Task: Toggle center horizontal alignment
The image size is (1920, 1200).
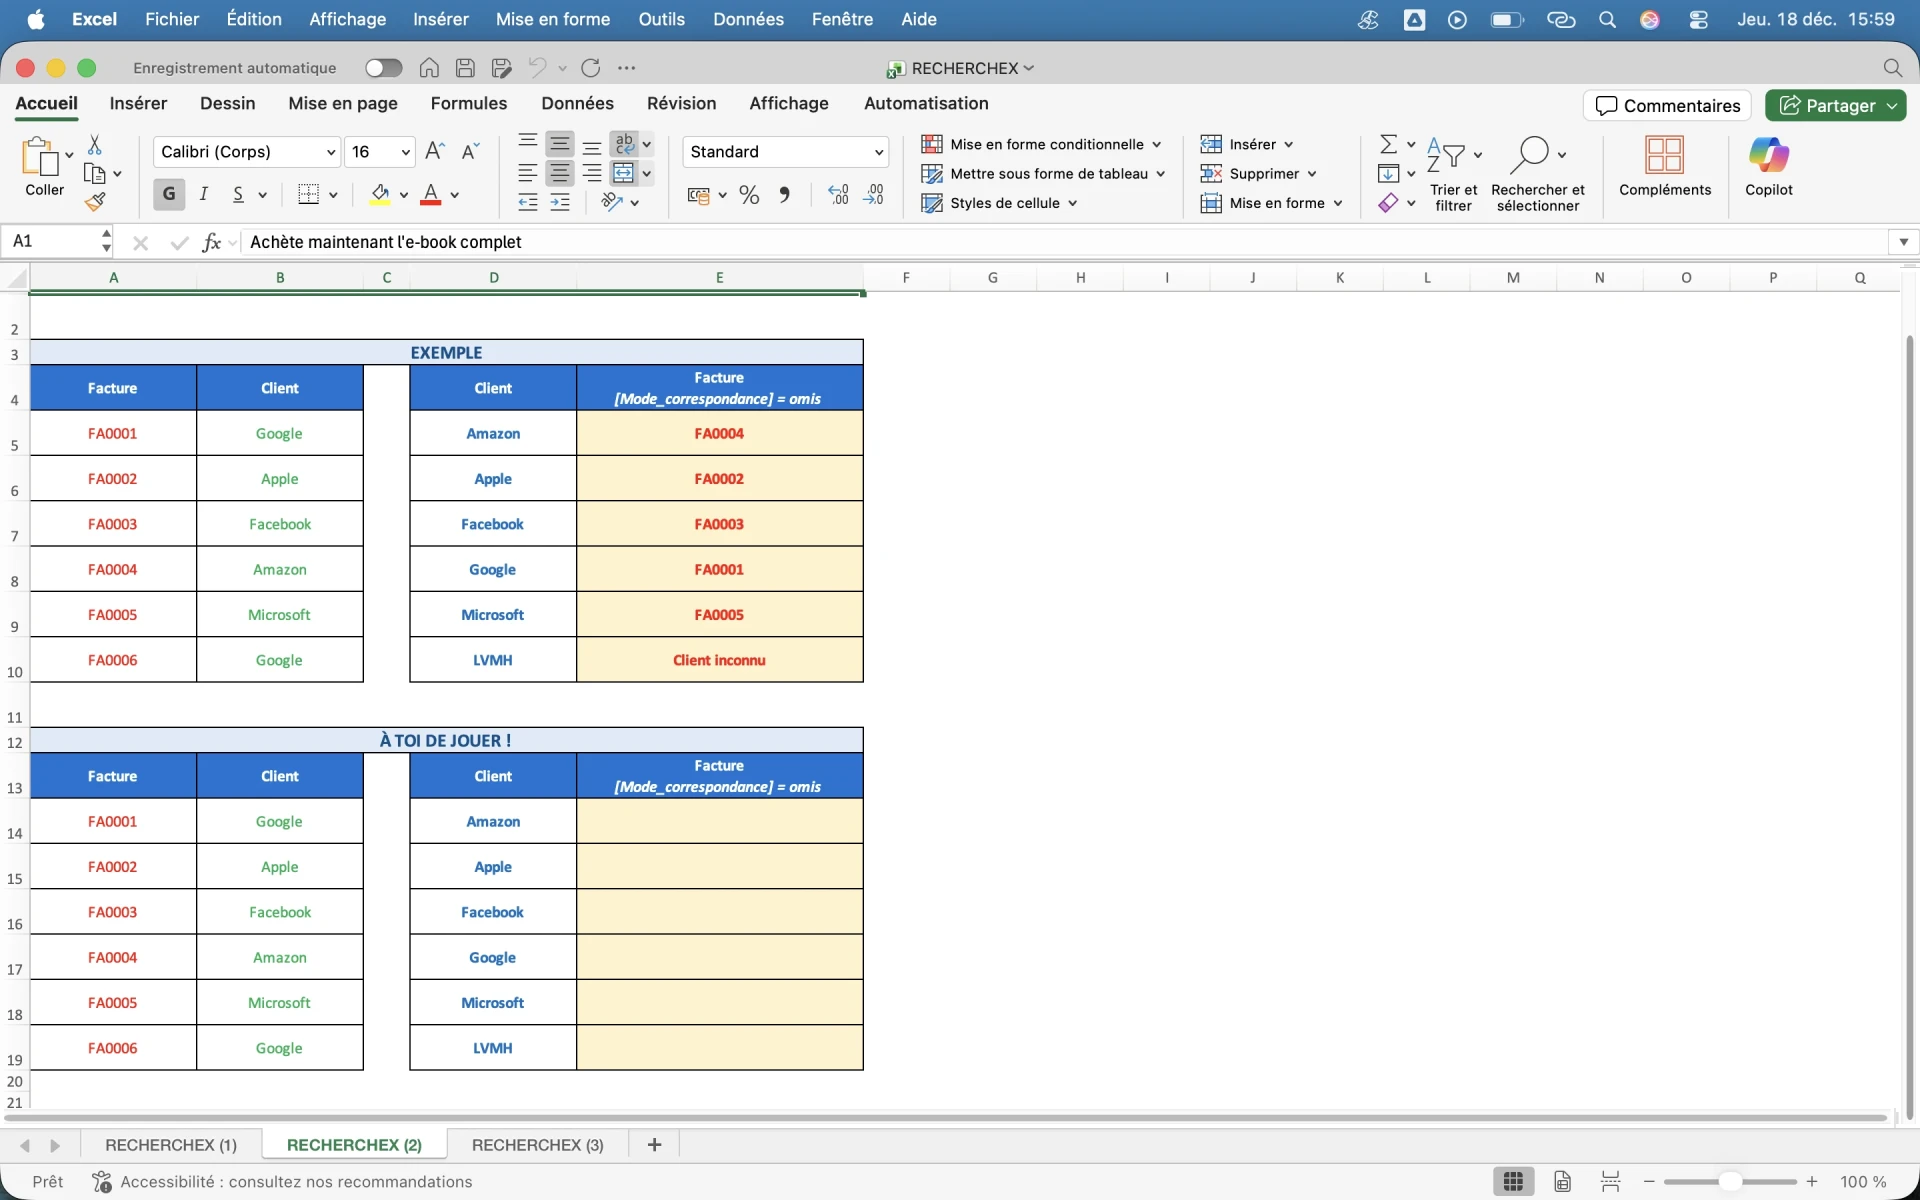Action: pos(560,173)
